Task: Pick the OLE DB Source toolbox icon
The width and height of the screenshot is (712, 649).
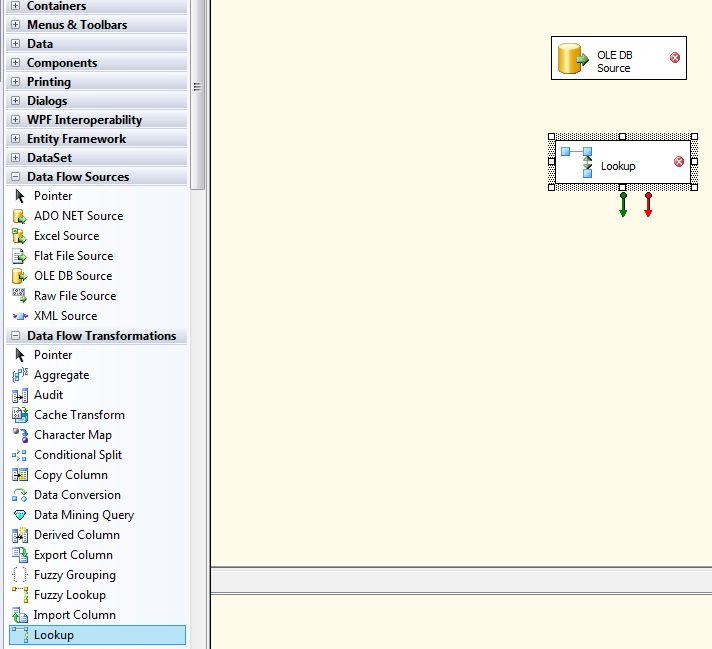Action: click(x=20, y=276)
